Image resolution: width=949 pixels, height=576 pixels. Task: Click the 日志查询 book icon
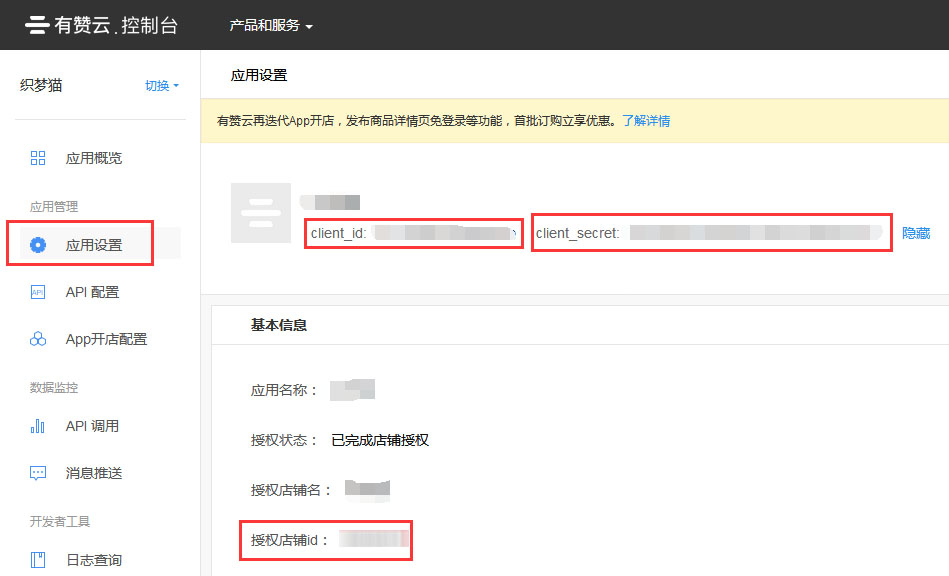pyautogui.click(x=38, y=560)
